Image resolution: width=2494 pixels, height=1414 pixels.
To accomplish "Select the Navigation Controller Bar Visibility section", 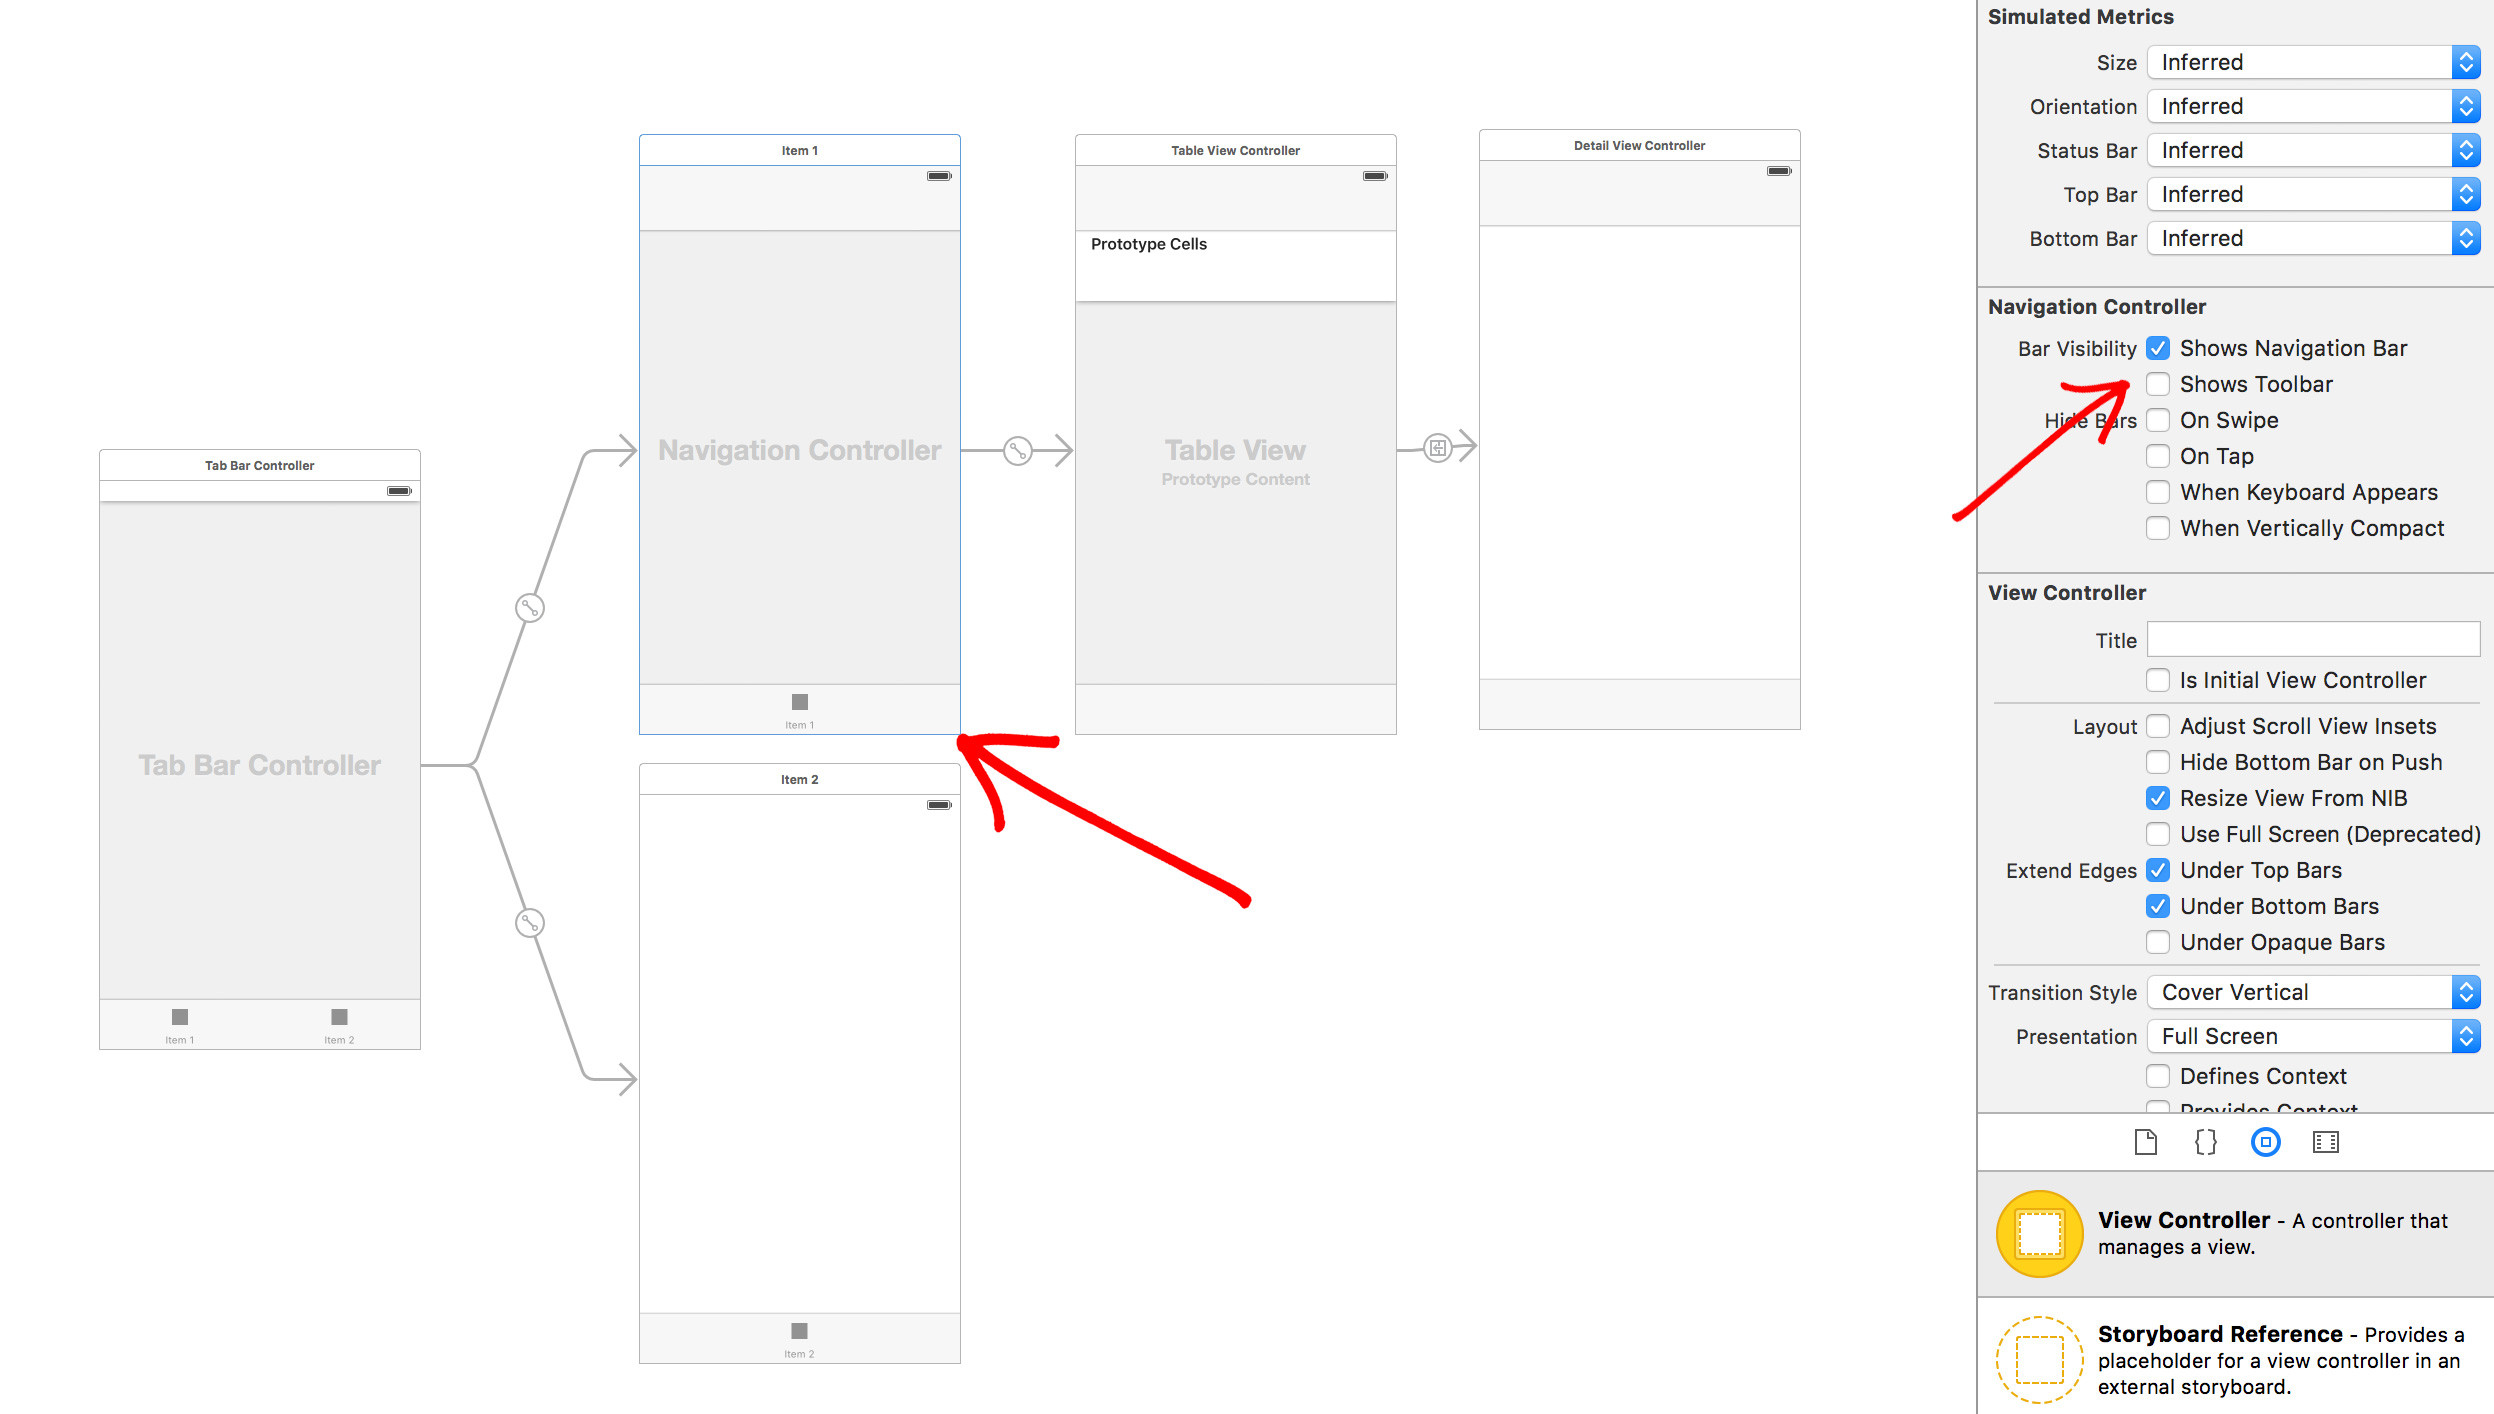I will point(2078,348).
